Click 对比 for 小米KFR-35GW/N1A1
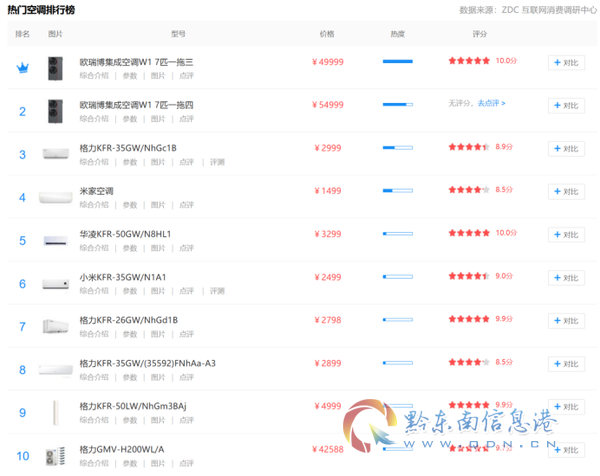This screenshot has width=600, height=476. 566,278
